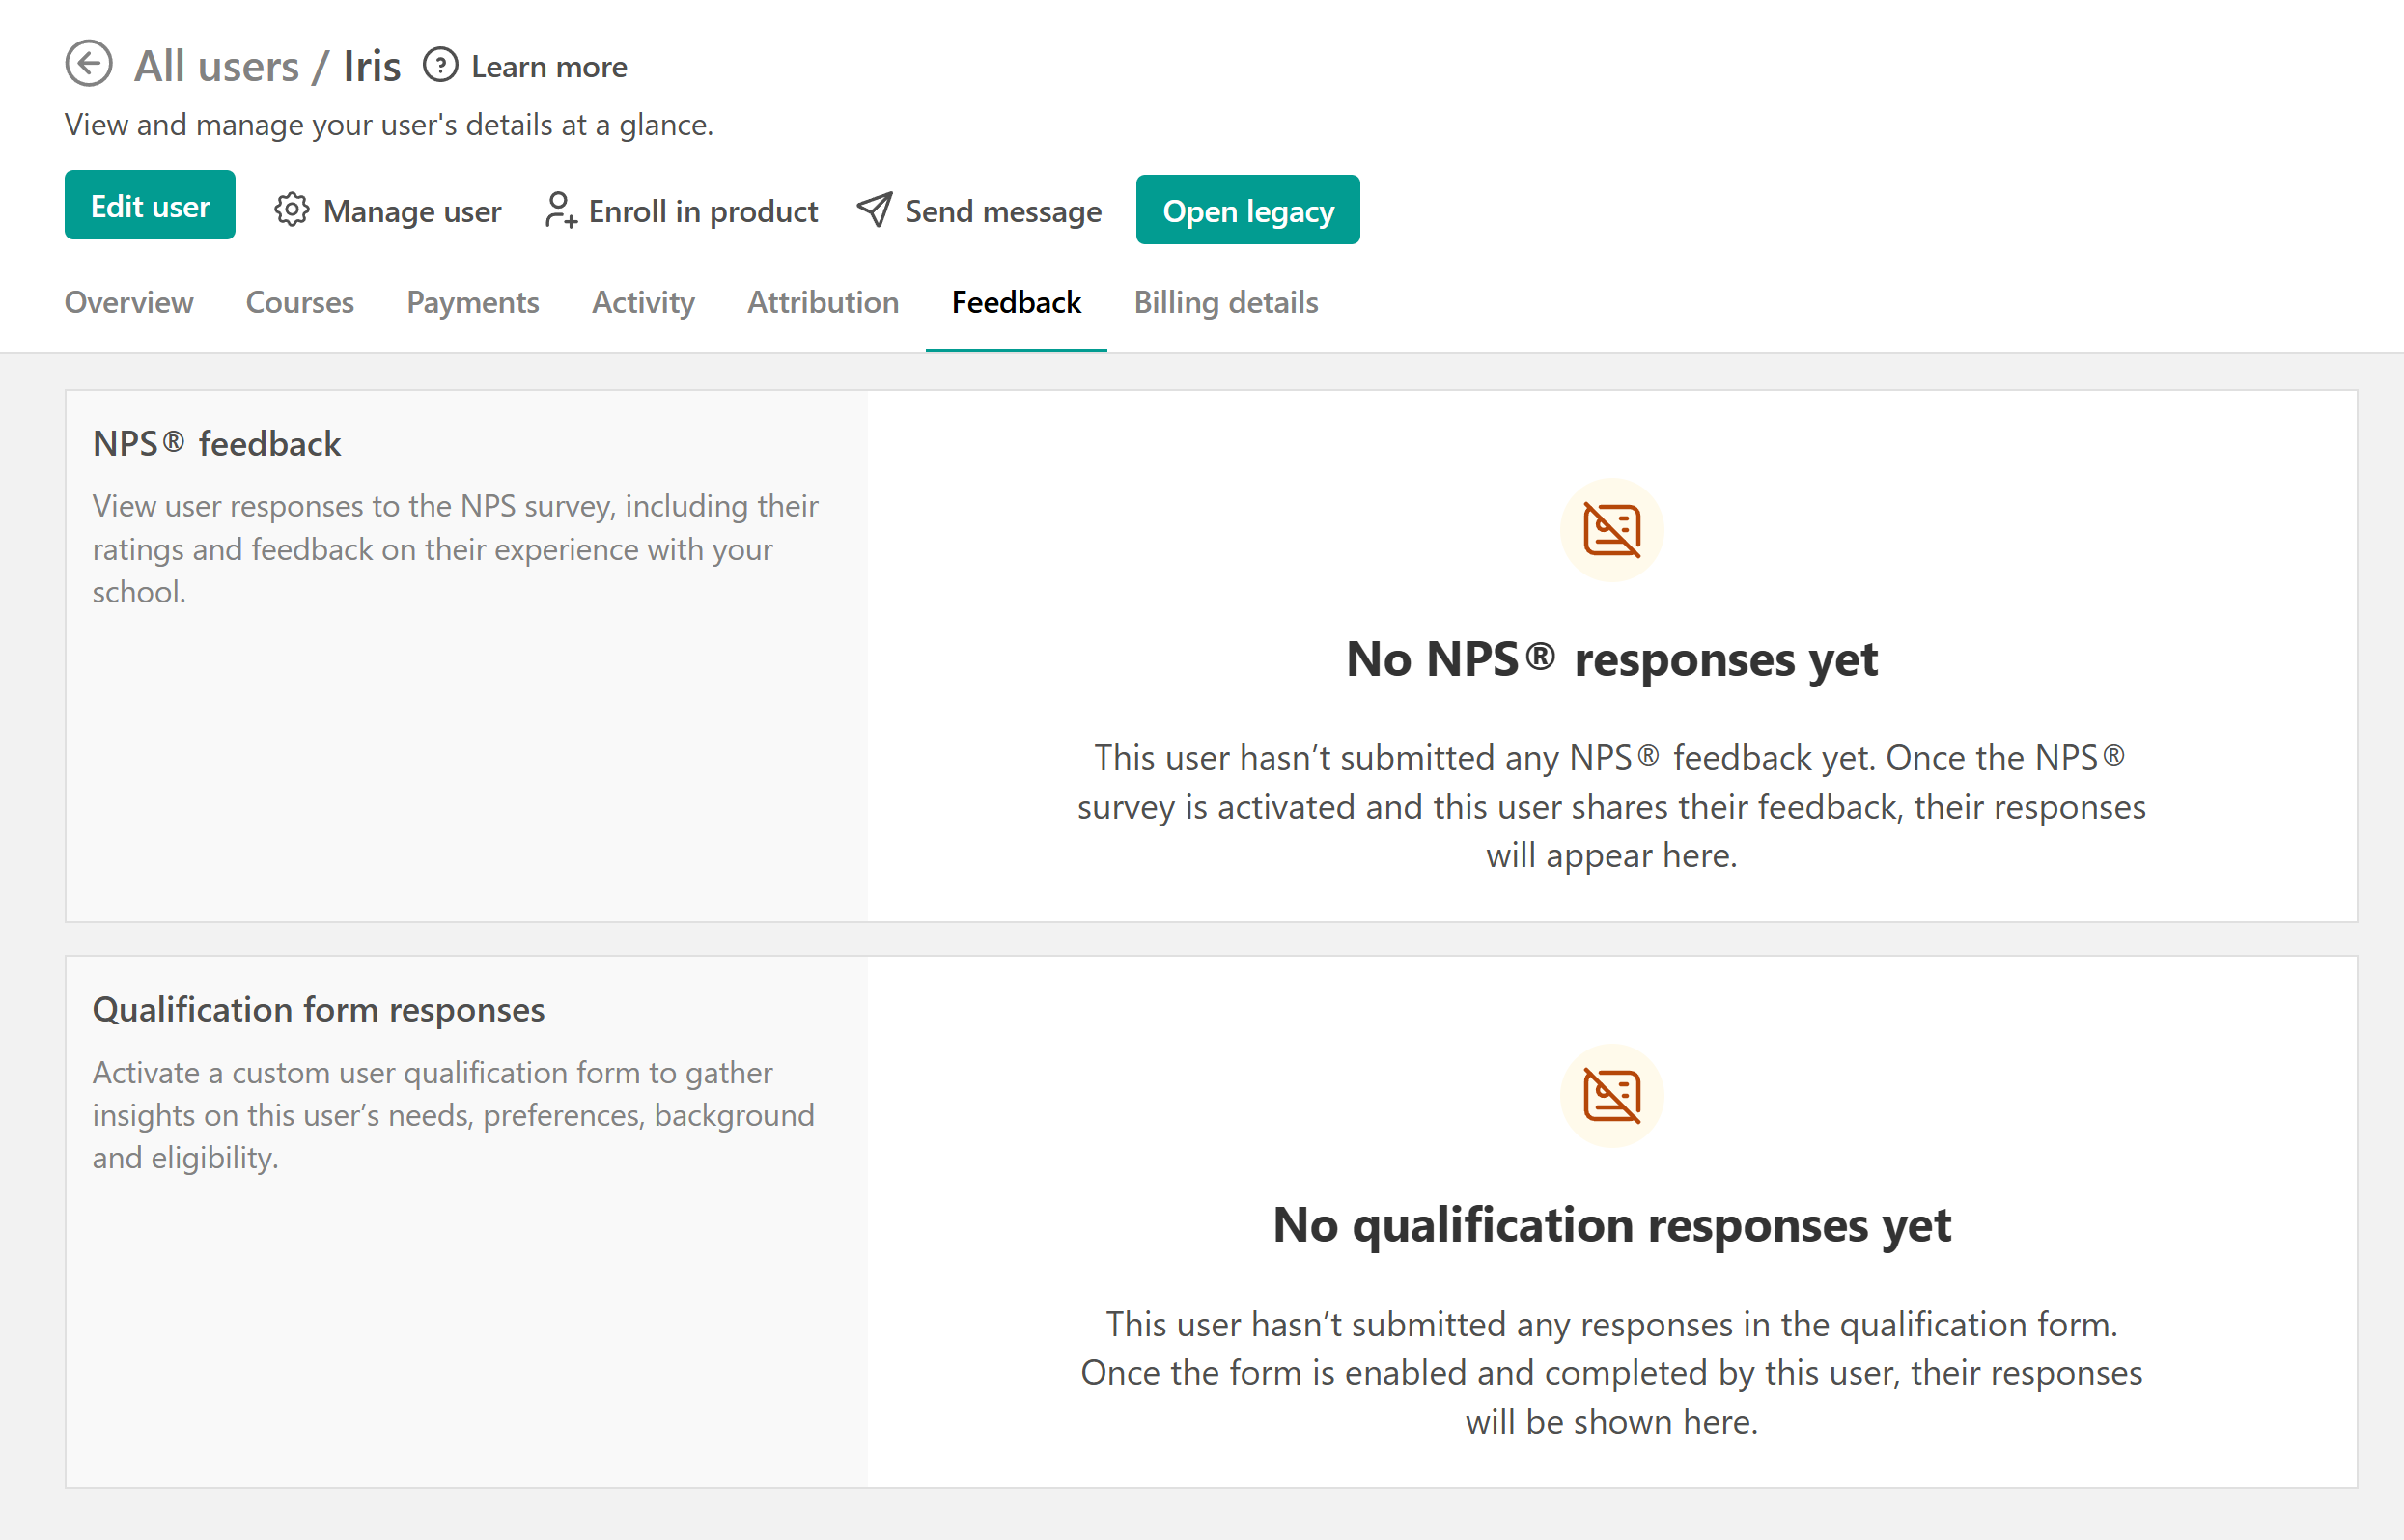The height and width of the screenshot is (1540, 2404).
Task: Click the No NPS responses yet heading
Action: pyautogui.click(x=1611, y=660)
